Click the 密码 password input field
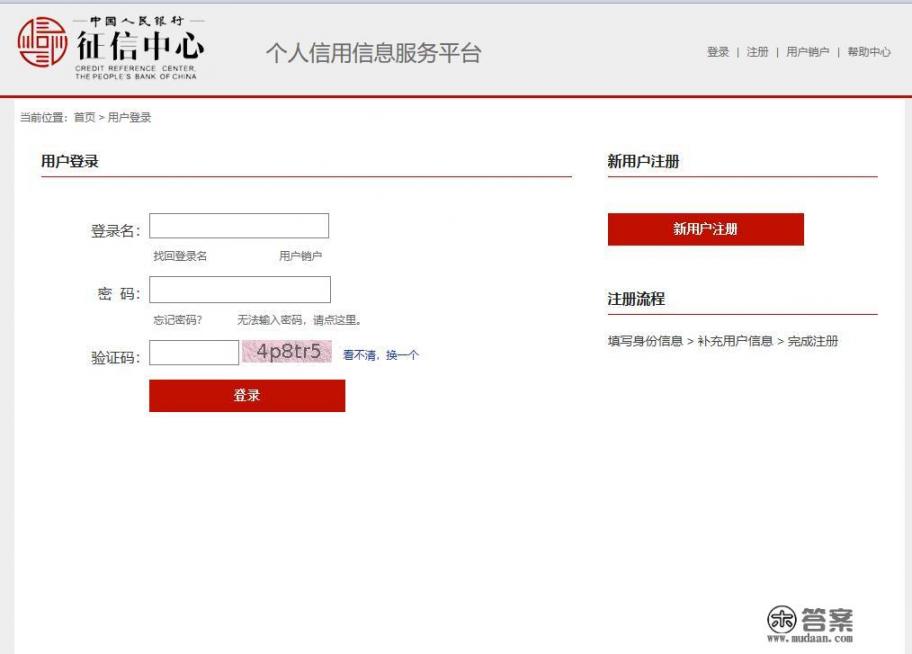912x654 pixels. 239,288
